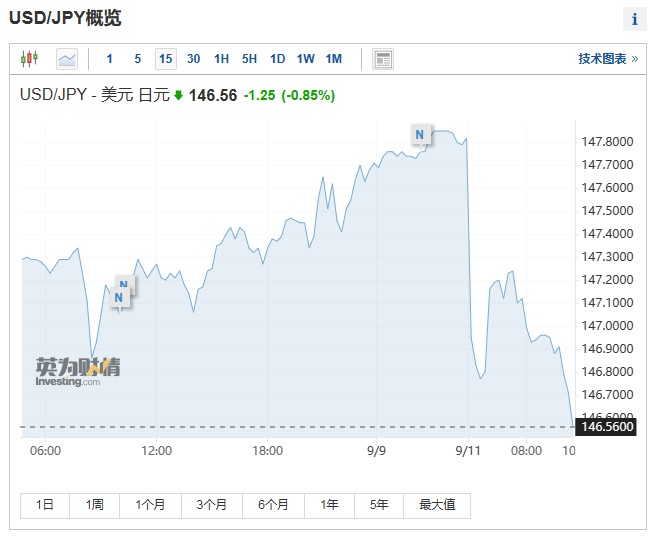The height and width of the screenshot is (536, 655).
Task: Select 1 minute interval
Action: [x=109, y=59]
